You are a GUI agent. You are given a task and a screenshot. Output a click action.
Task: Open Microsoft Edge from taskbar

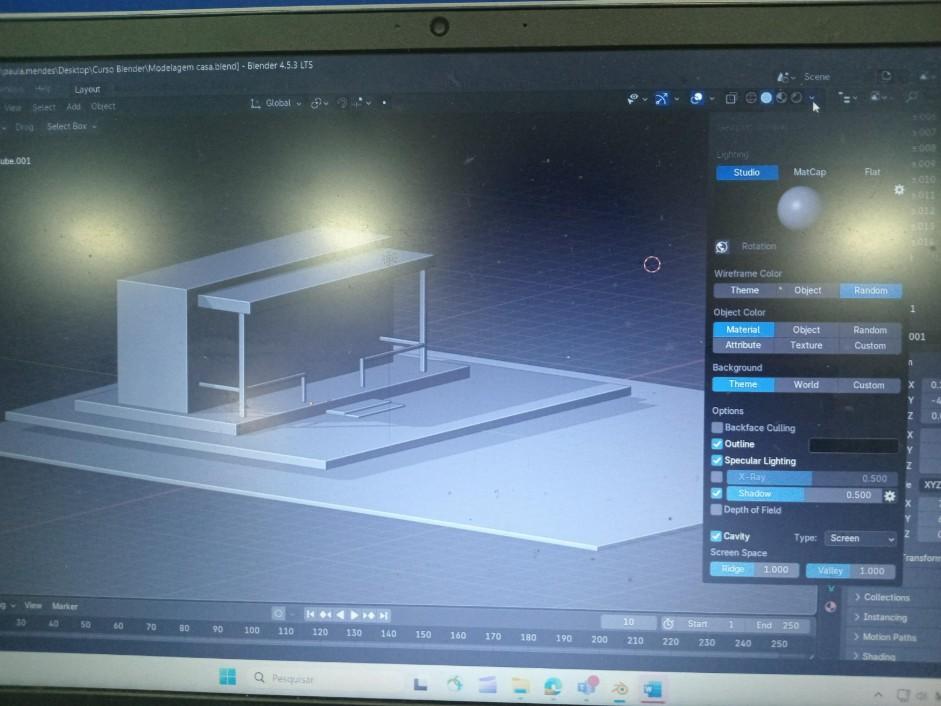pos(553,686)
